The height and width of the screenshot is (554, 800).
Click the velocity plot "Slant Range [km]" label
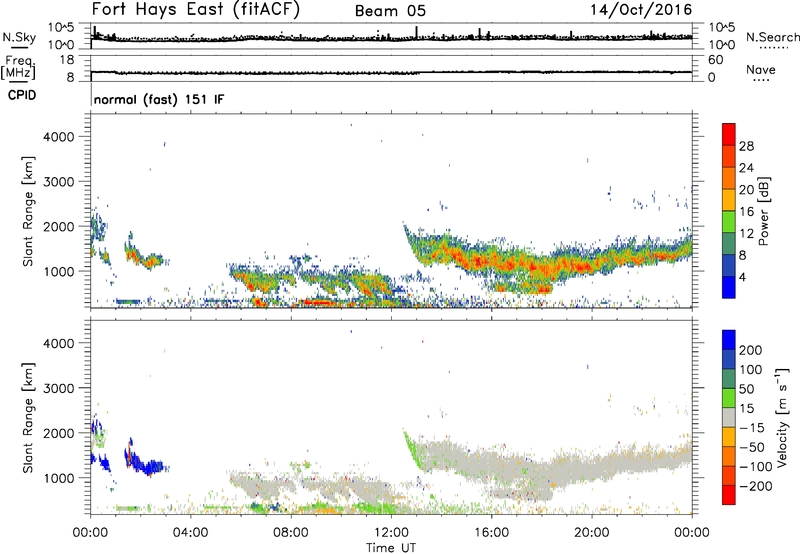28,417
